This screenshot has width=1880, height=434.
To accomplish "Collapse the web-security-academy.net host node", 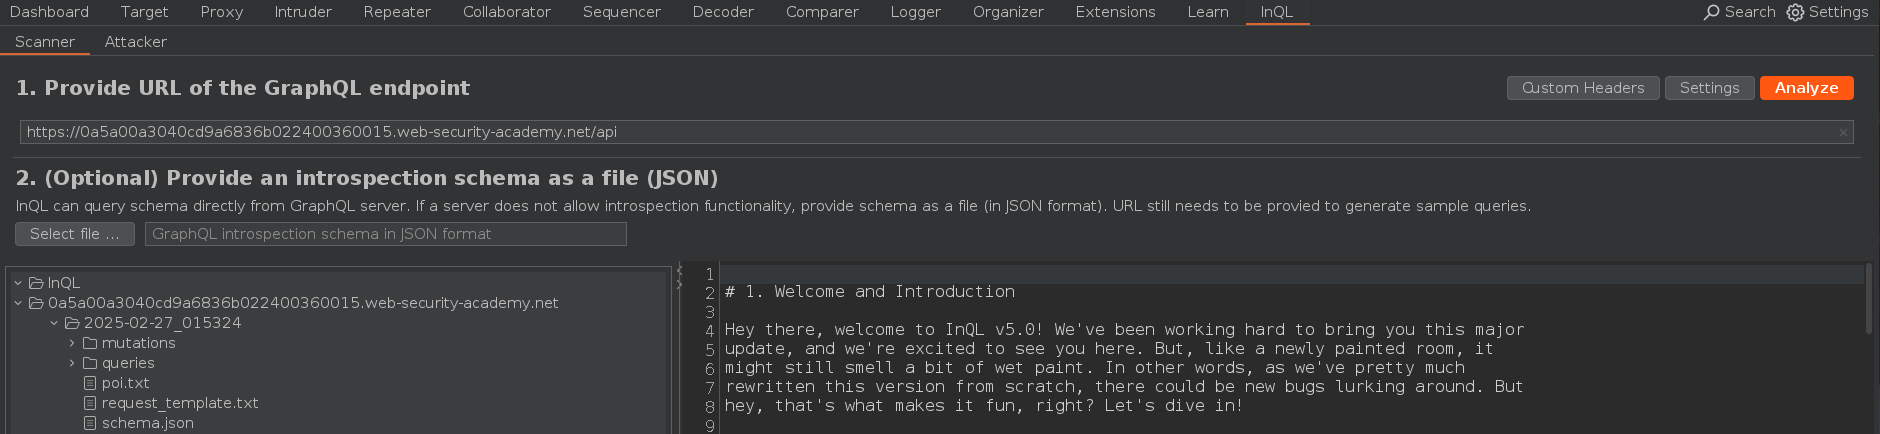I will click(18, 303).
